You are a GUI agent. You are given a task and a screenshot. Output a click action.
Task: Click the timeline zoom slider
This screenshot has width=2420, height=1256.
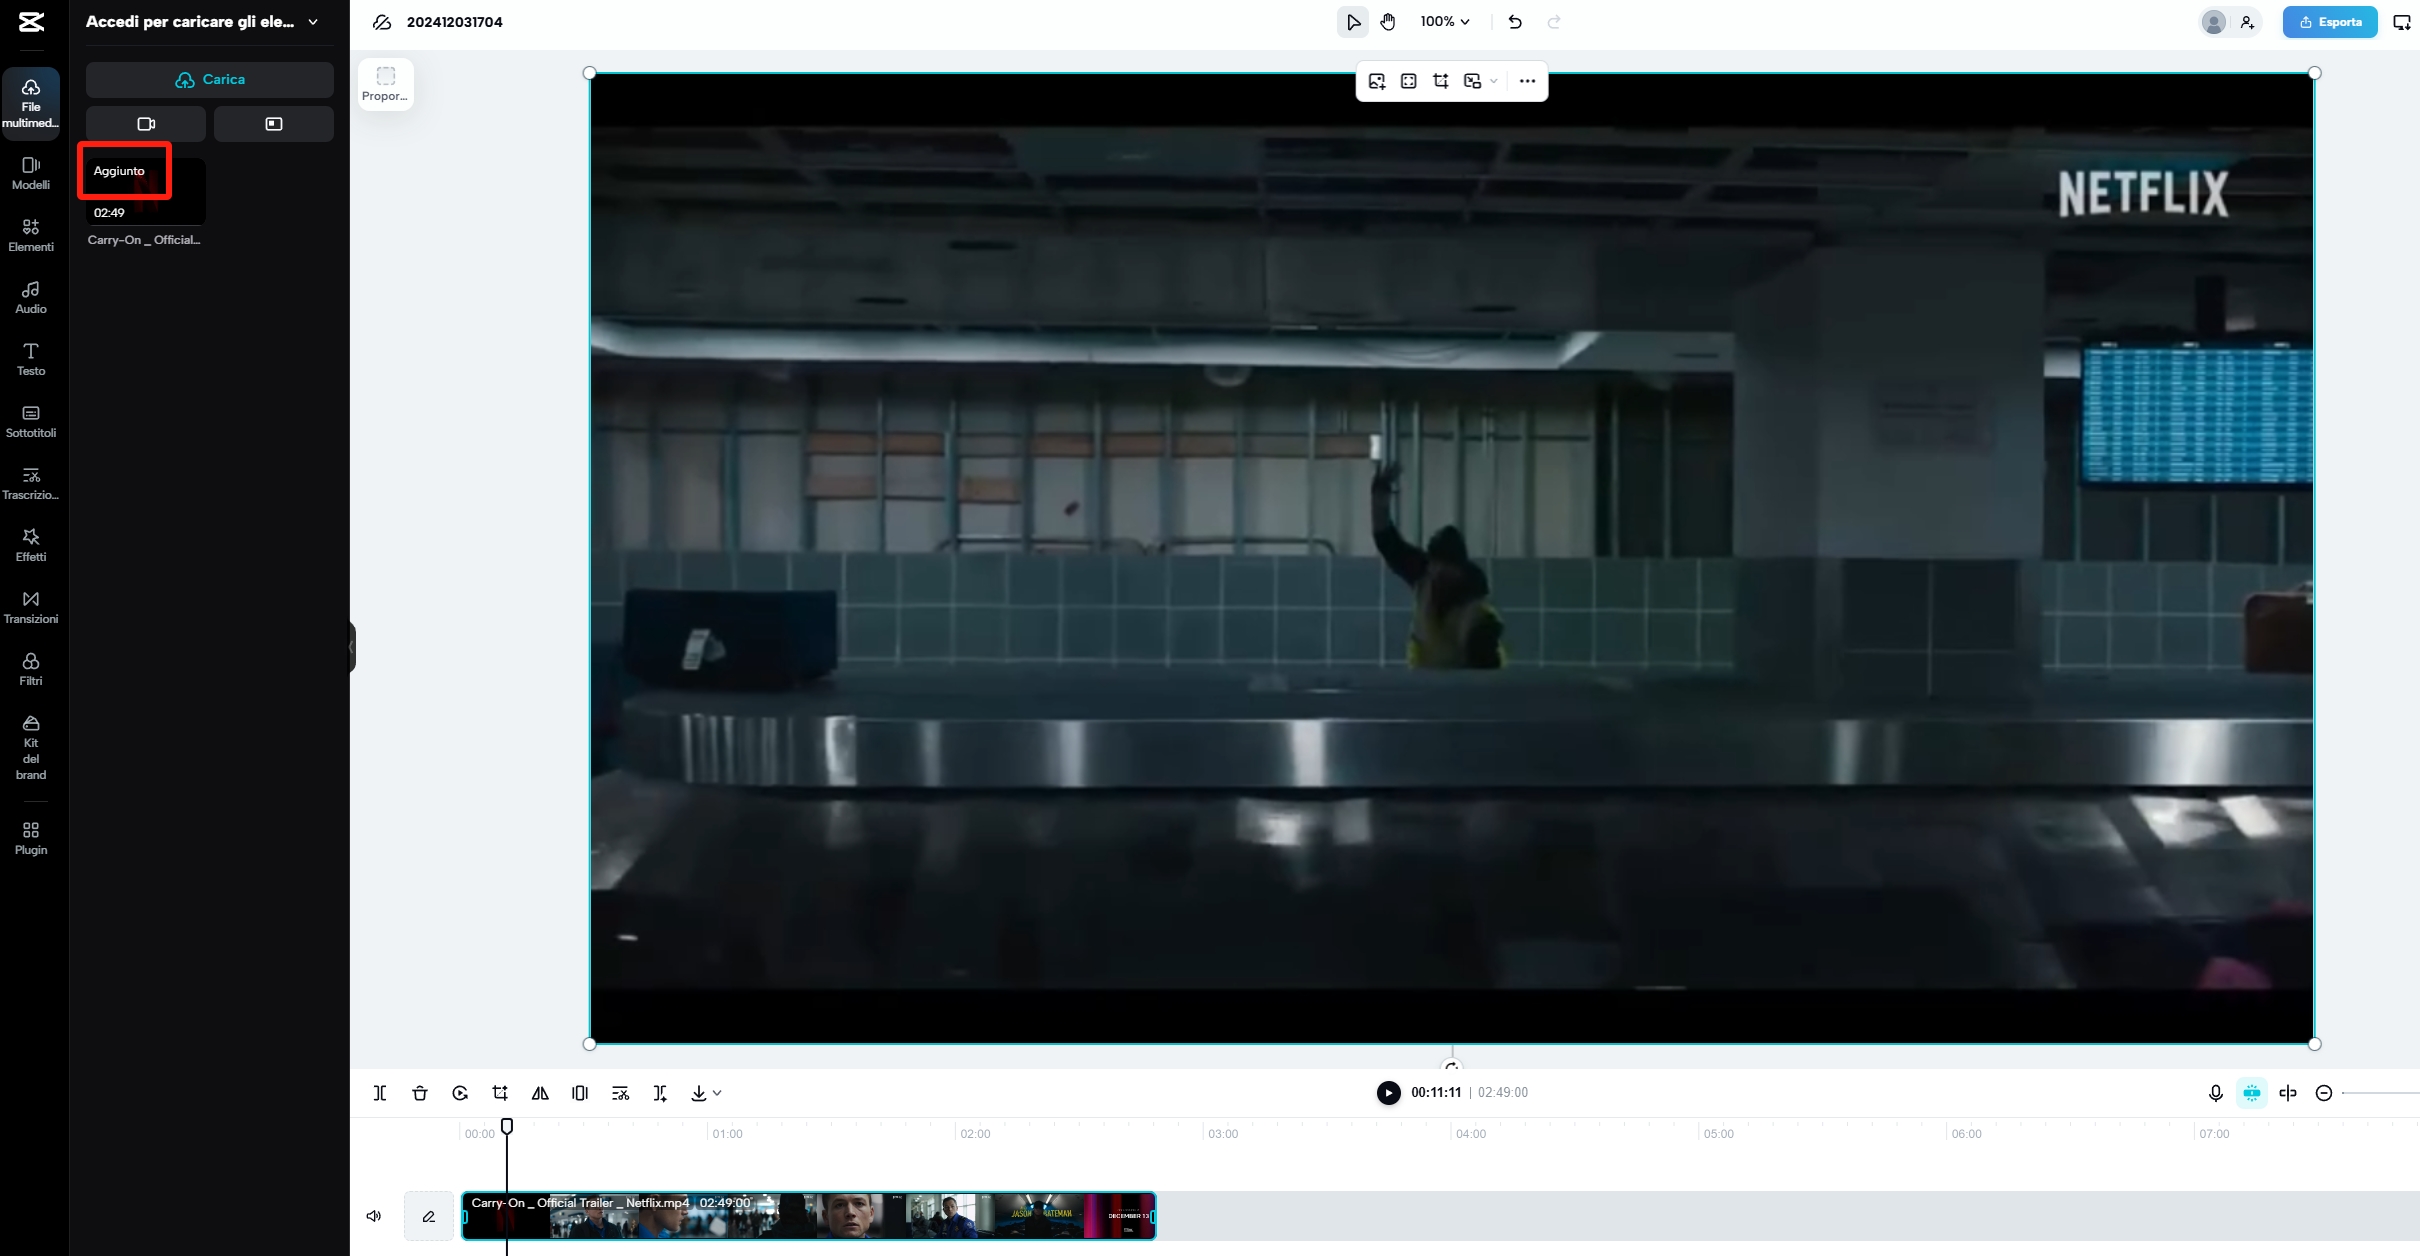pos(2381,1093)
